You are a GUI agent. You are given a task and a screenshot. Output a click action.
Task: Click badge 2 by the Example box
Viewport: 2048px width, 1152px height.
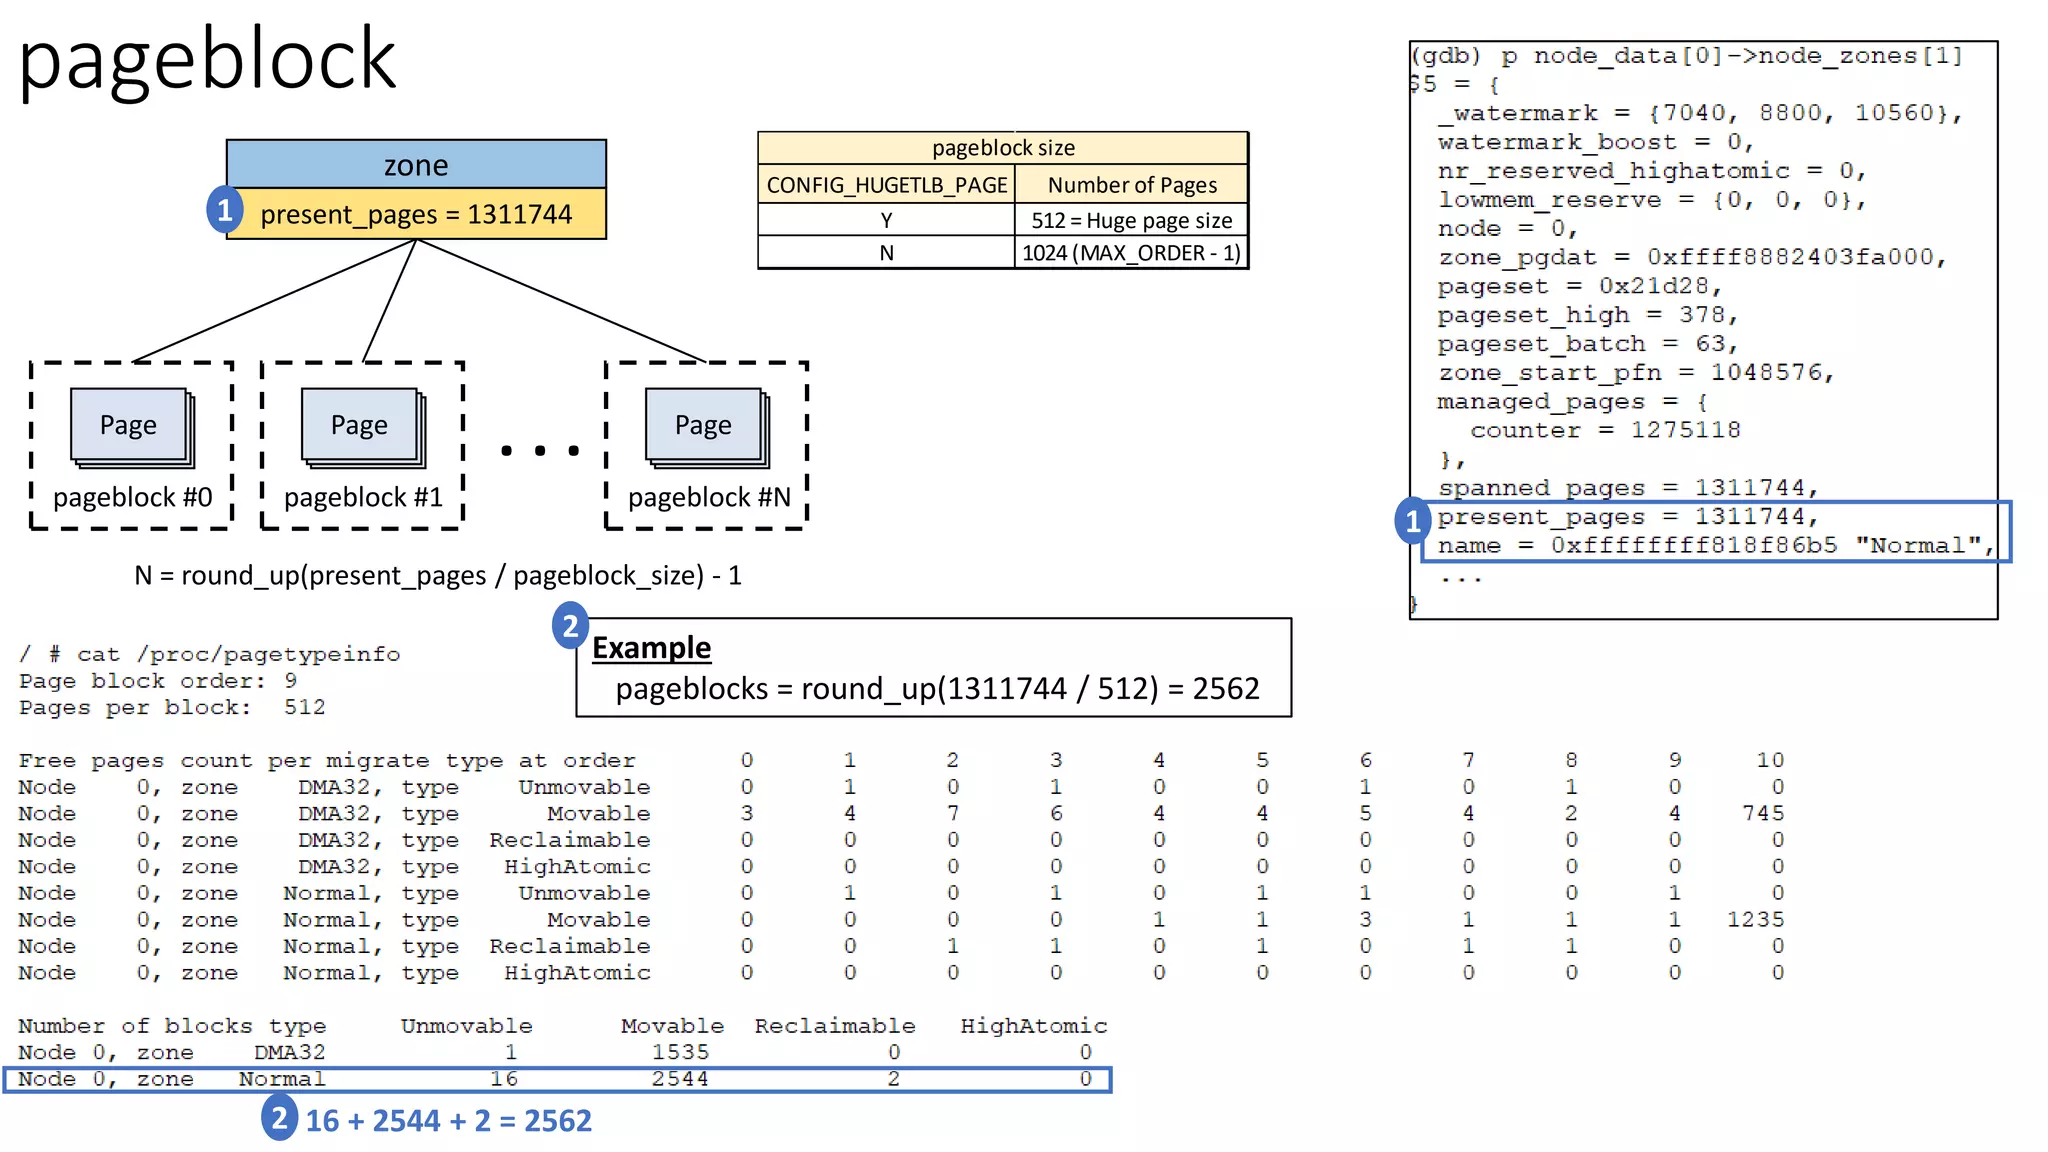(570, 626)
